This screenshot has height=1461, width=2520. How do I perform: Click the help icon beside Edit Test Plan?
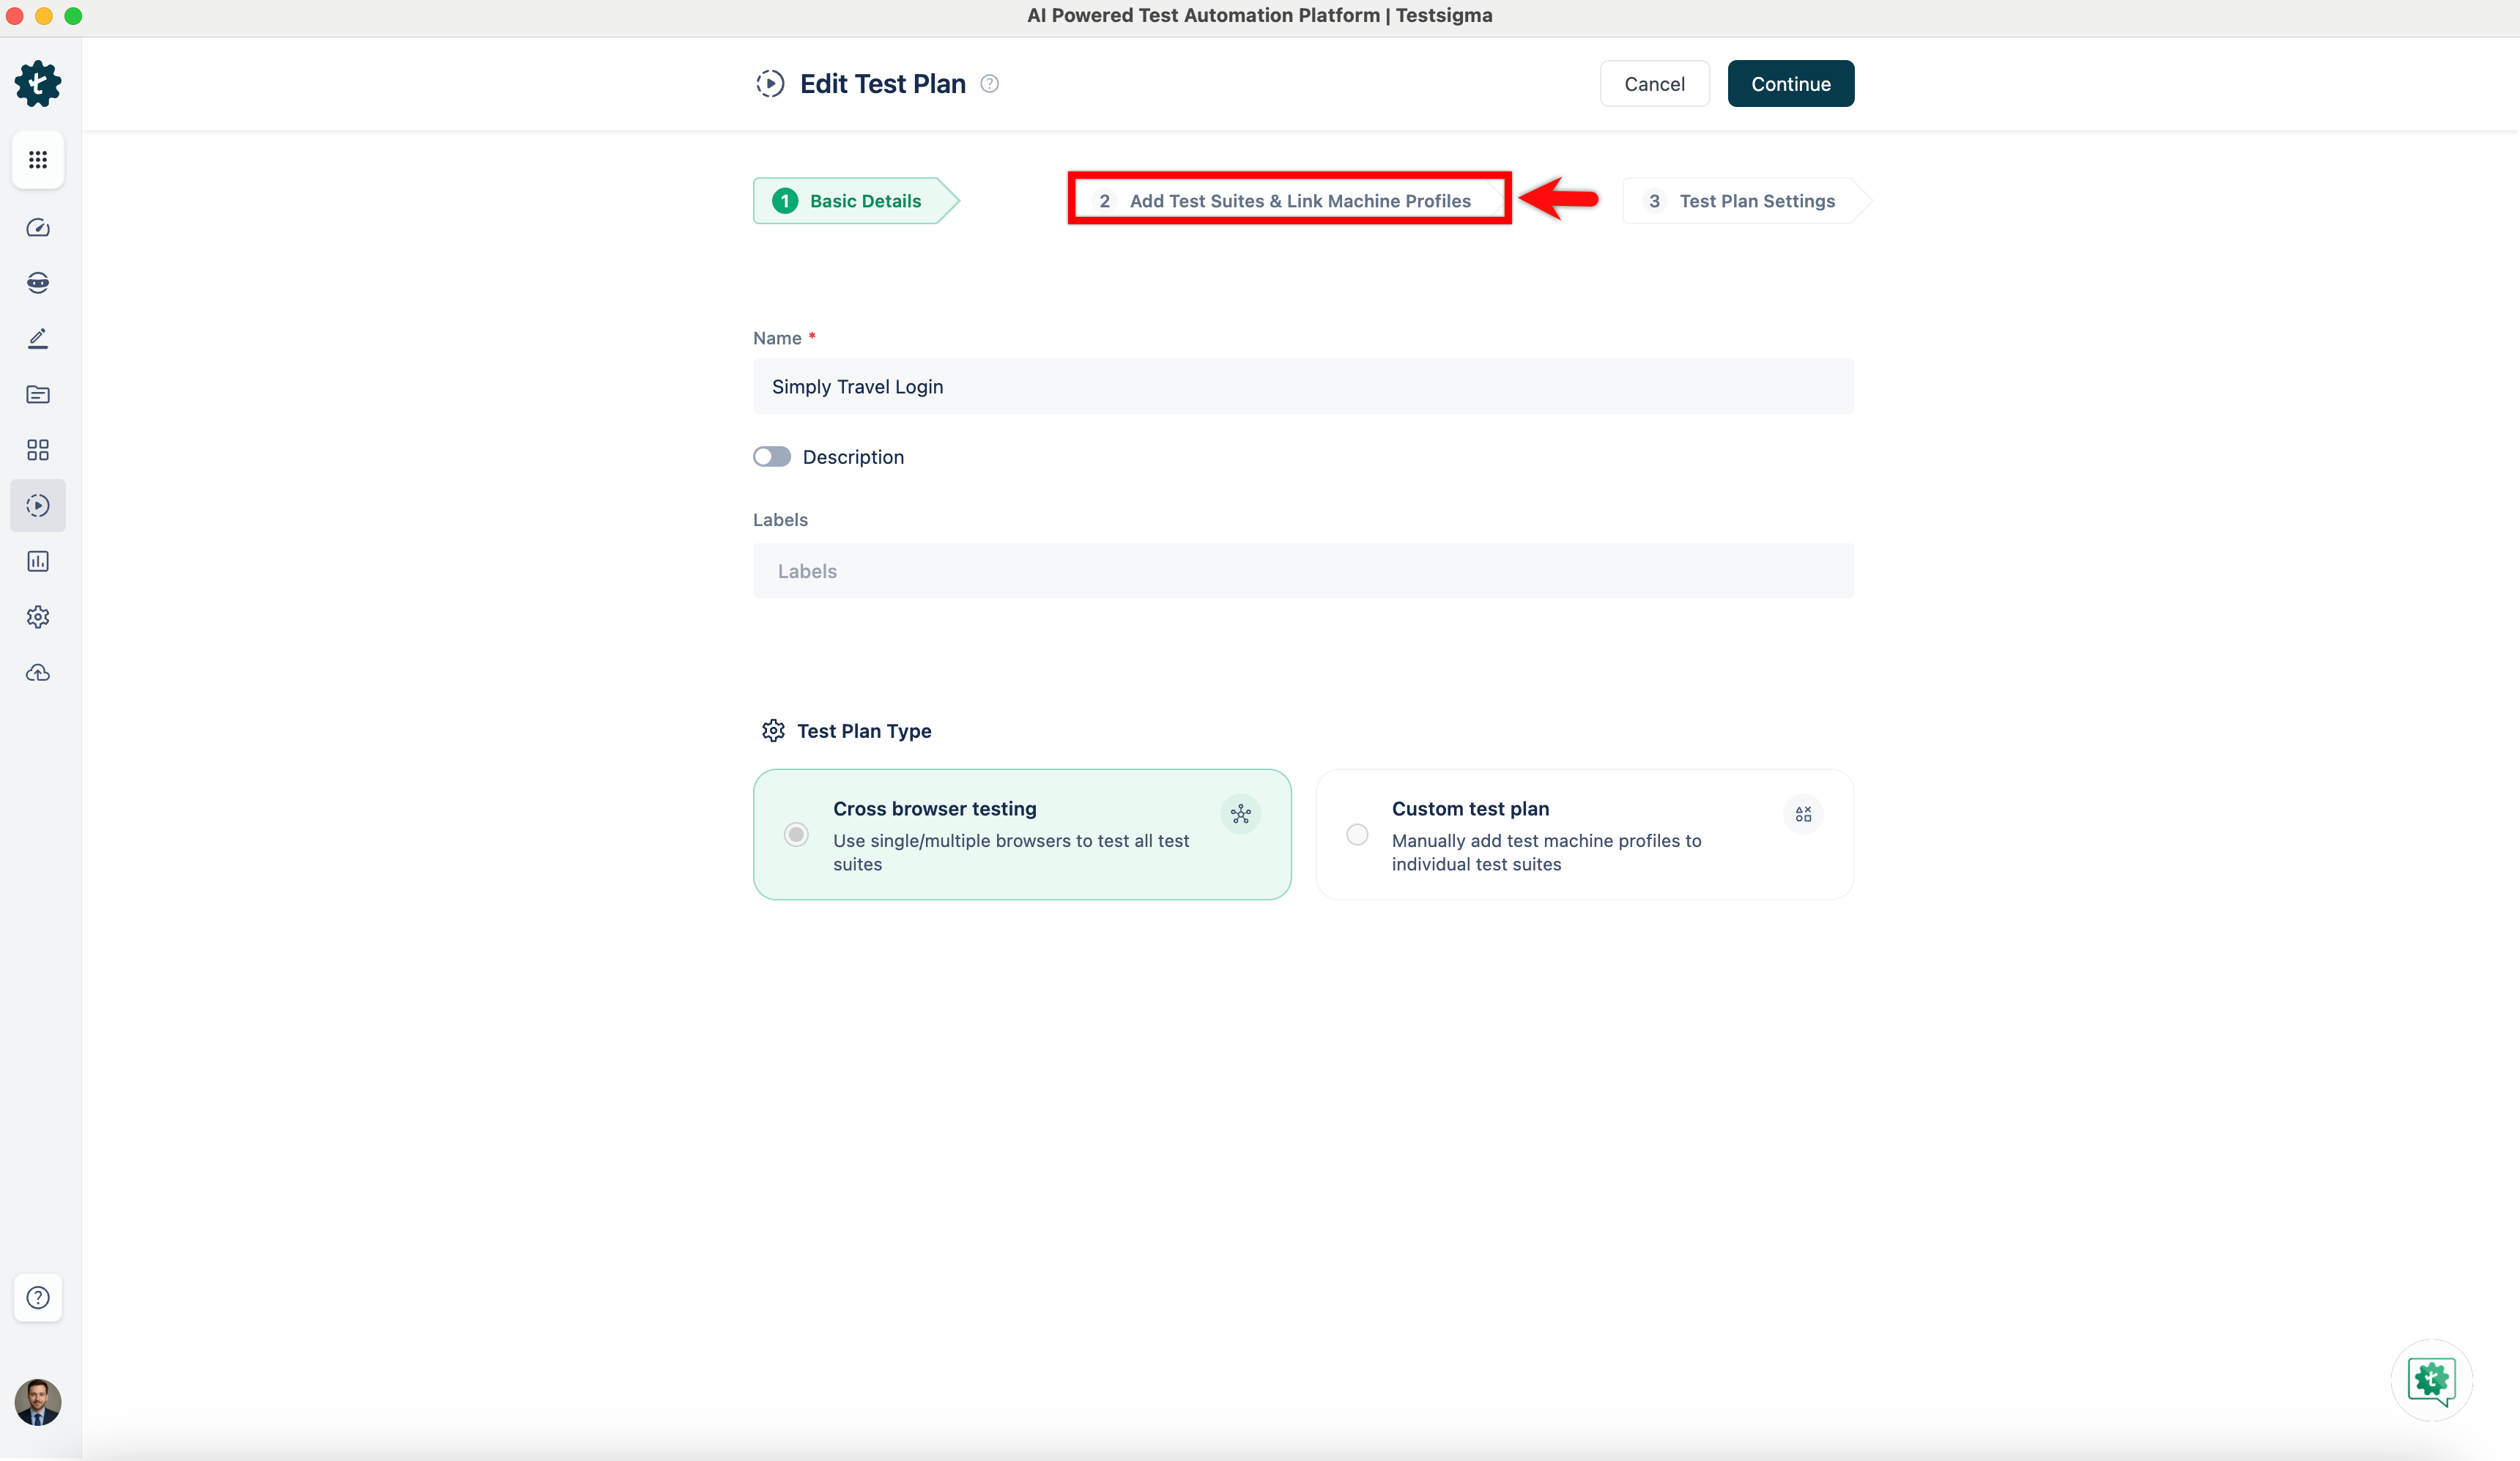[989, 84]
